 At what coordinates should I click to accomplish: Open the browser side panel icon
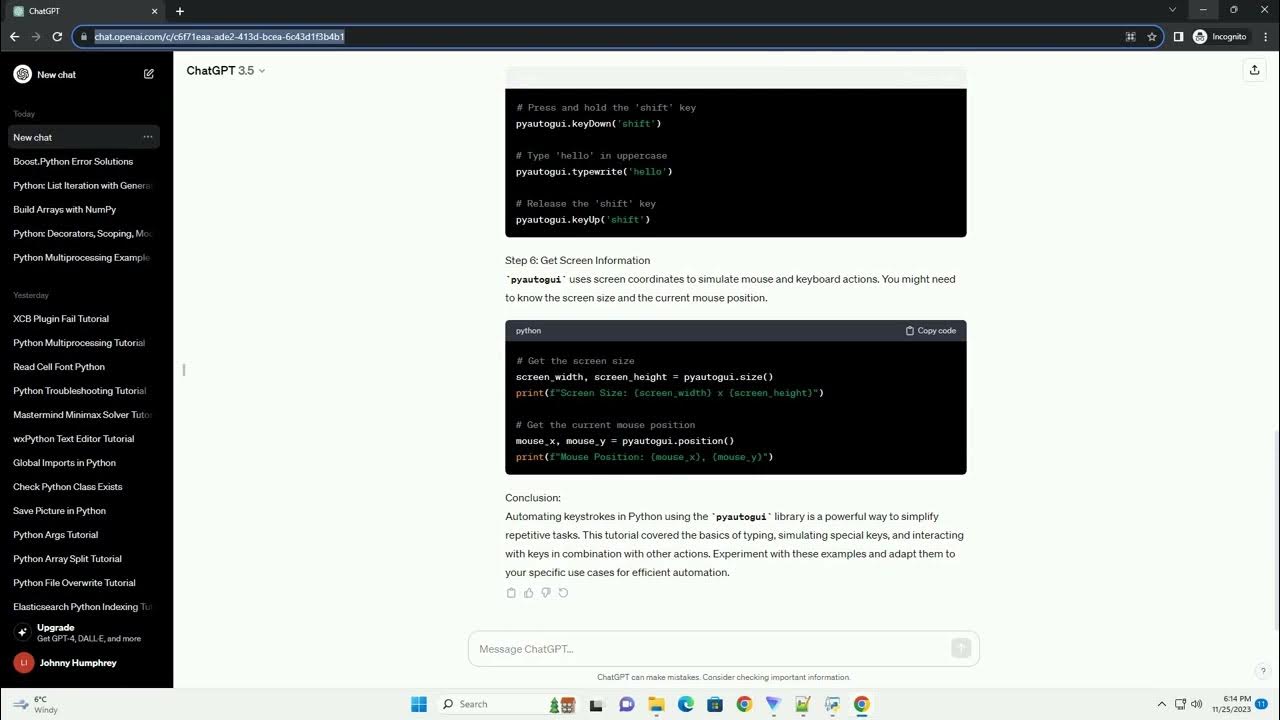pyautogui.click(x=1178, y=36)
